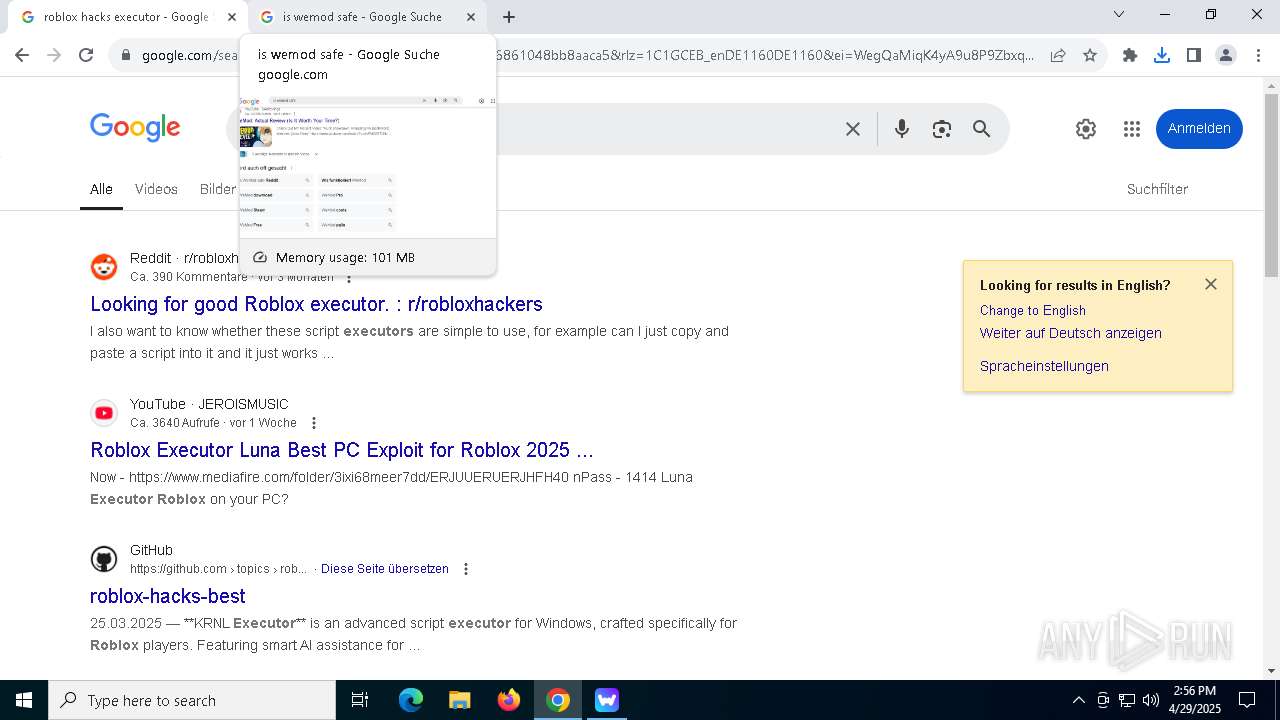Select the Videos search filter

[156, 189]
